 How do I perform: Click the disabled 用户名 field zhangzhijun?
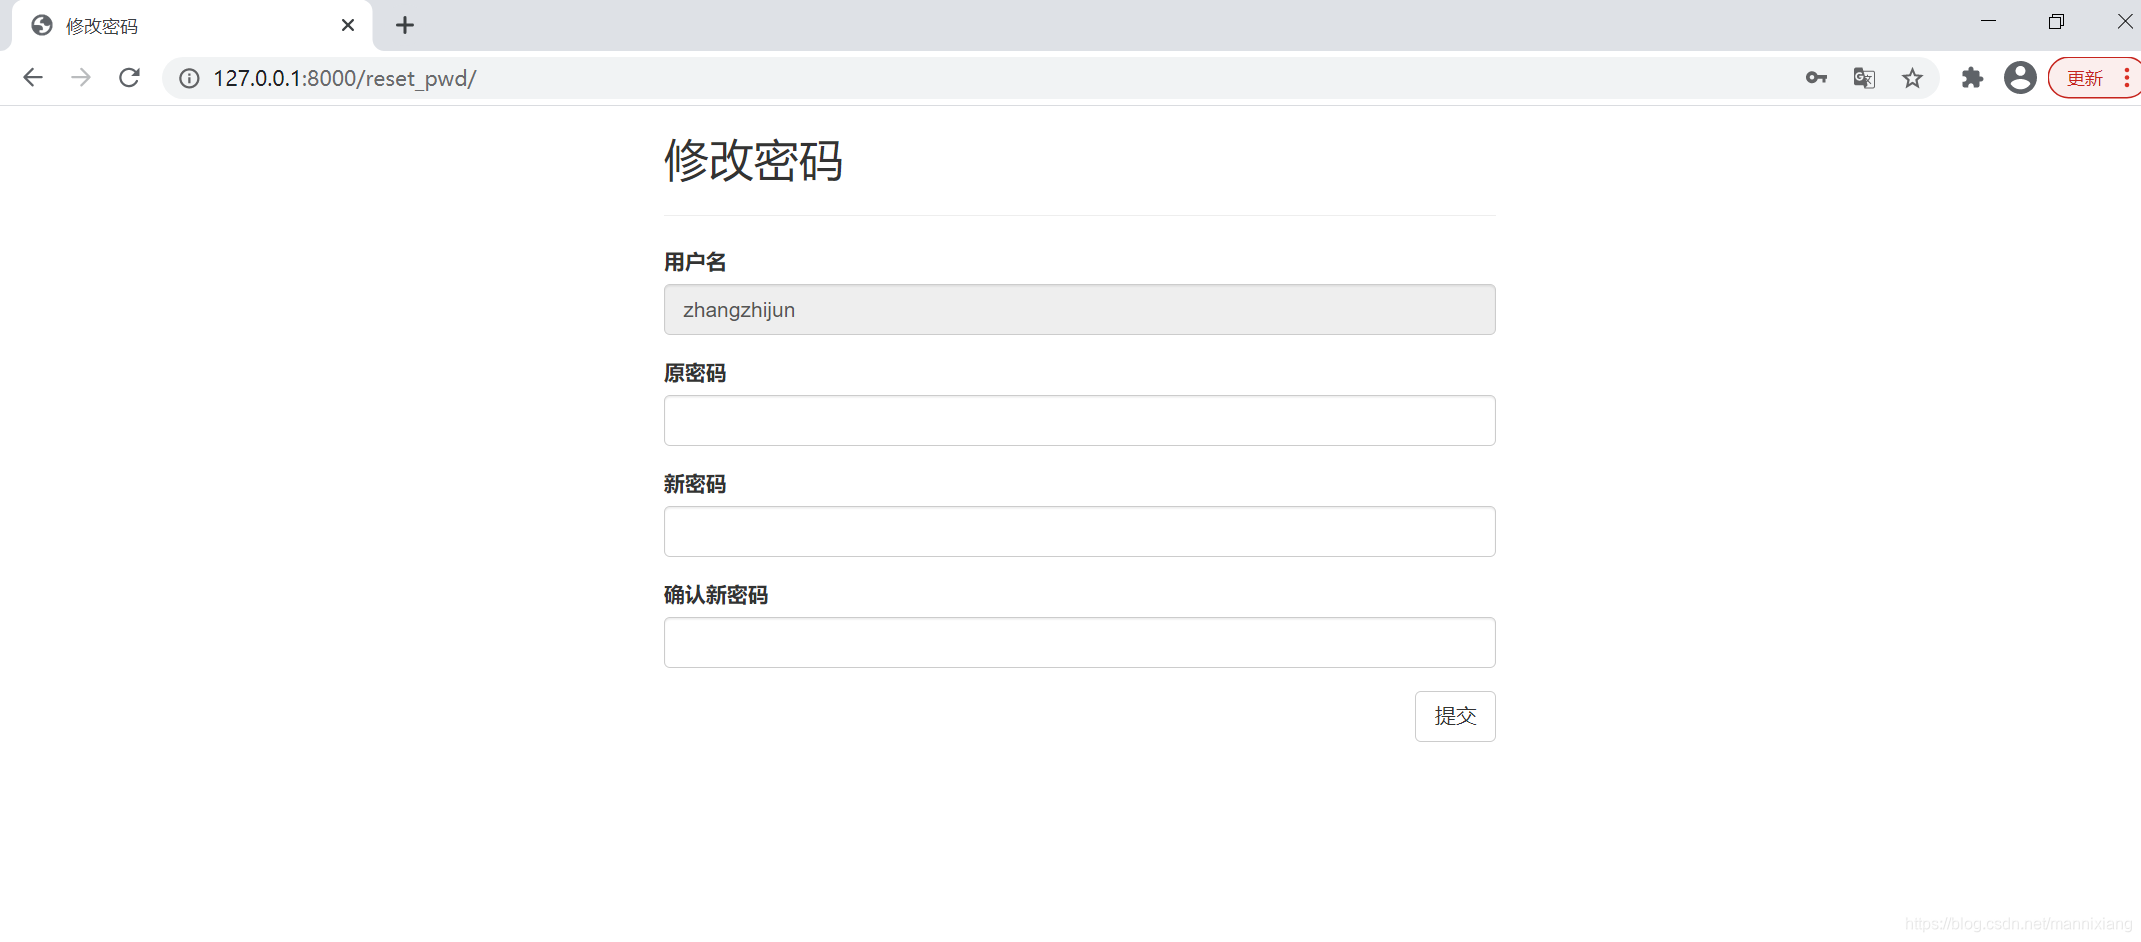tap(1079, 310)
